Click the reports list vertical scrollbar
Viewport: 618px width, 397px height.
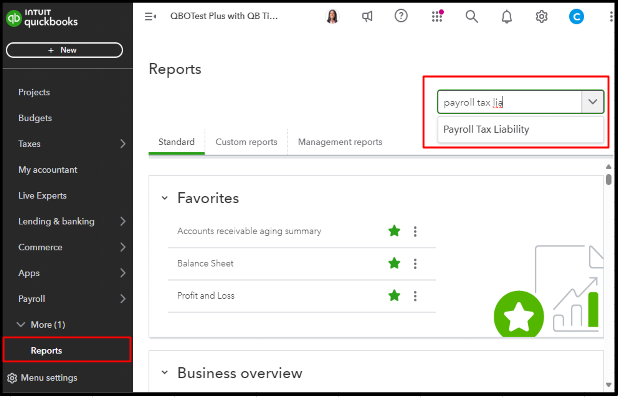point(609,179)
